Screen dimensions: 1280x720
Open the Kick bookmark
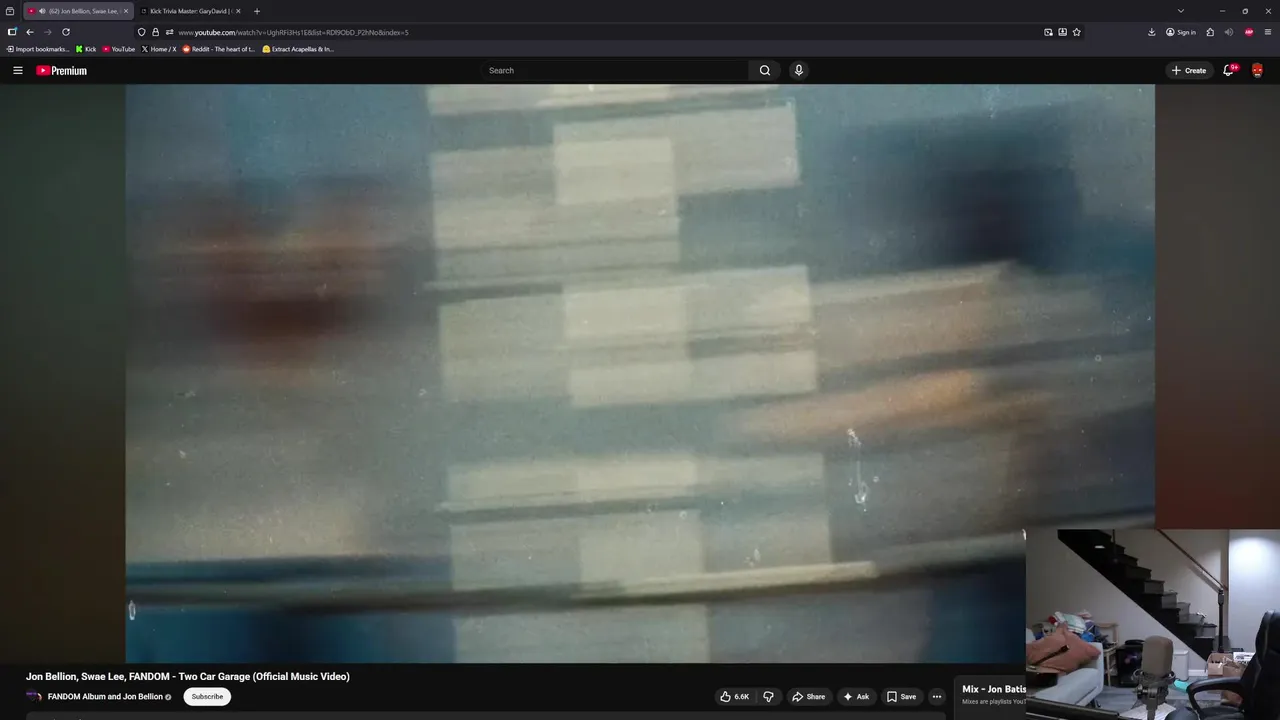[x=86, y=49]
